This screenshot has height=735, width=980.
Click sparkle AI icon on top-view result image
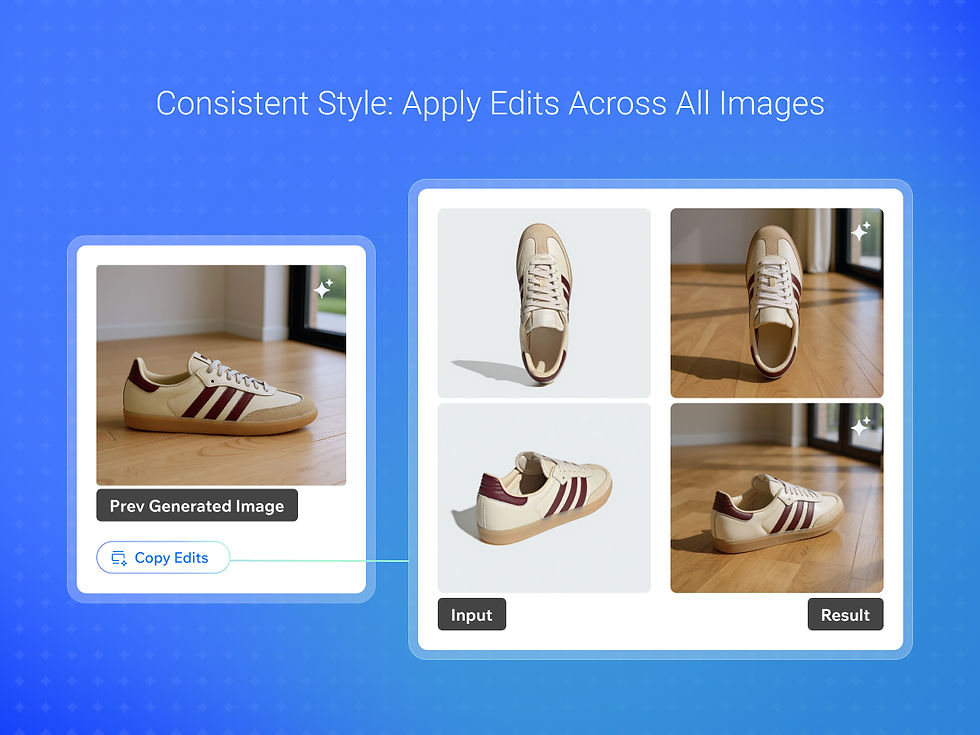coord(861,231)
